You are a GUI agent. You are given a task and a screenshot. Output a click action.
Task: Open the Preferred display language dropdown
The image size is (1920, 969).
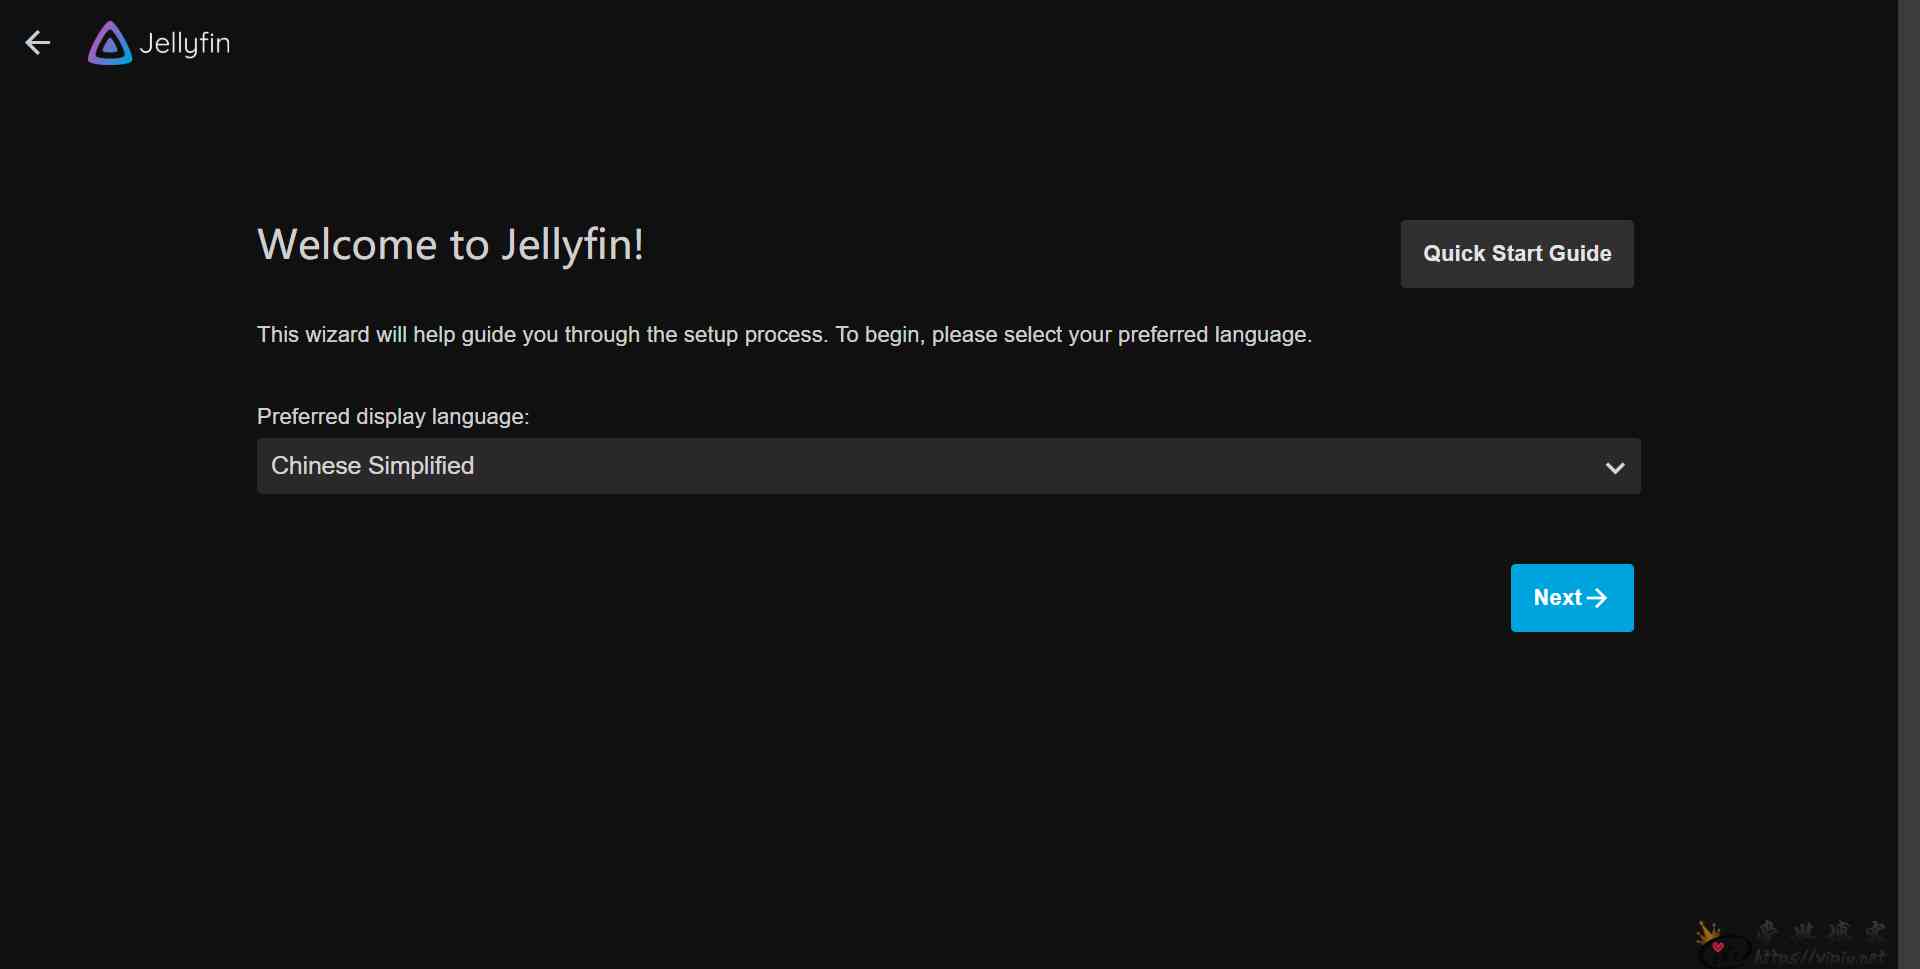pos(948,466)
